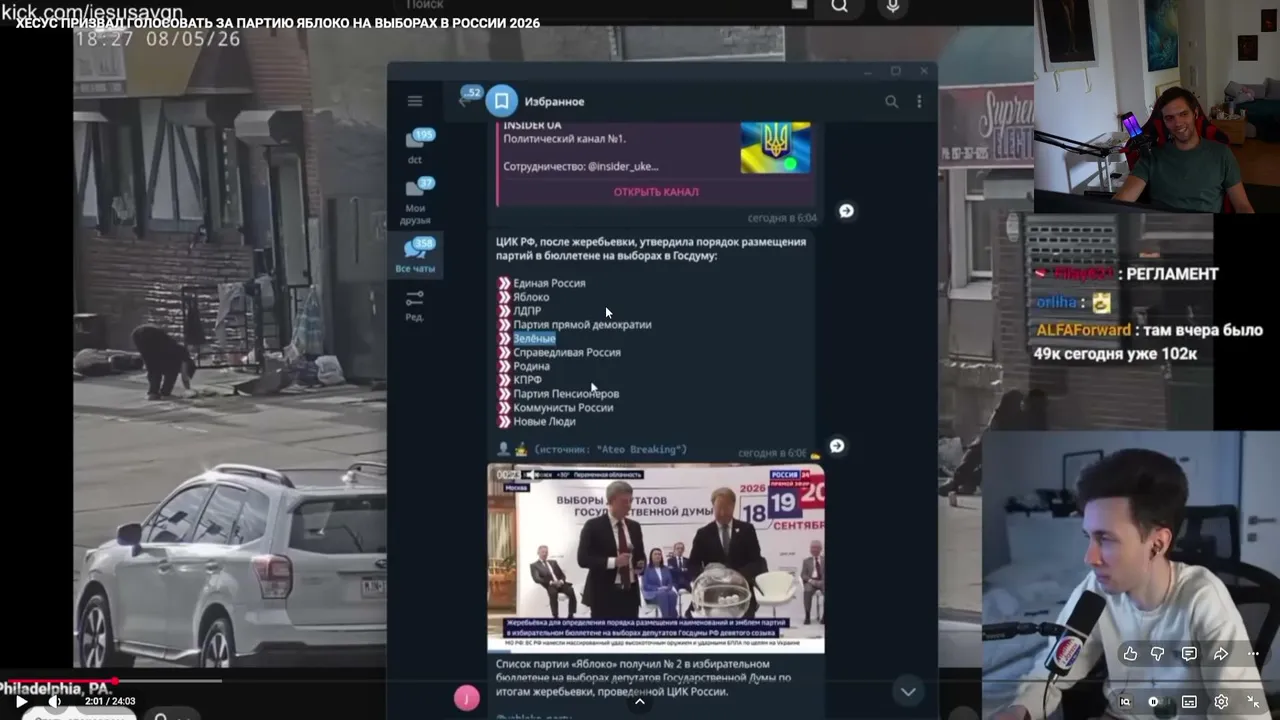
Task: Click the Справедливая Россия entry
Action: pyautogui.click(x=567, y=353)
